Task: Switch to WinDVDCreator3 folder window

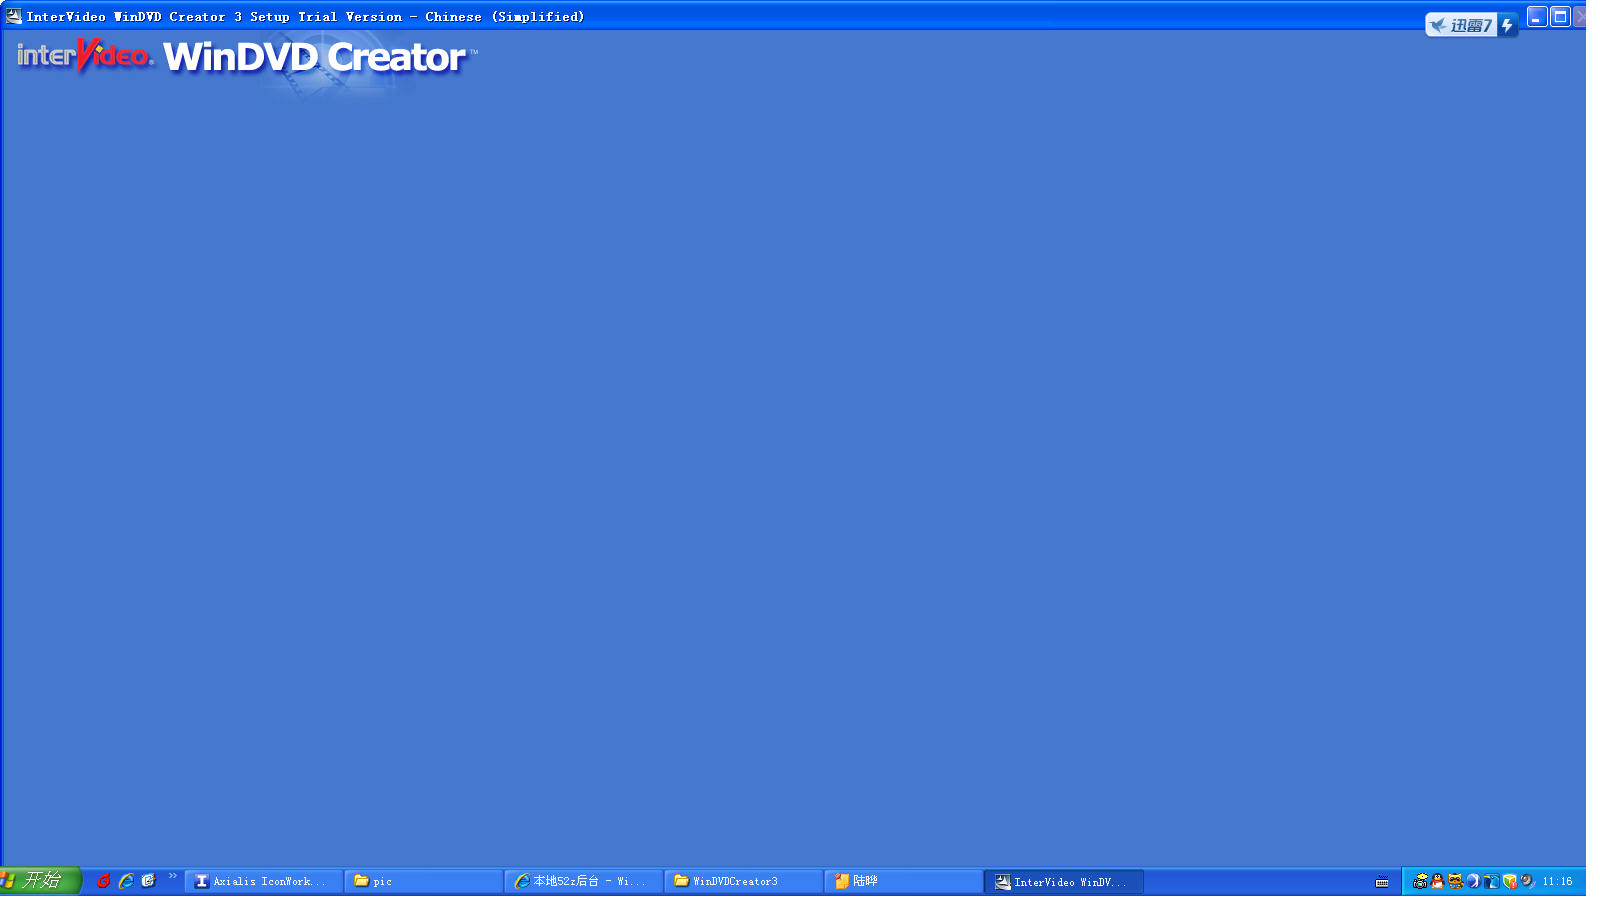Action: pyautogui.click(x=744, y=881)
